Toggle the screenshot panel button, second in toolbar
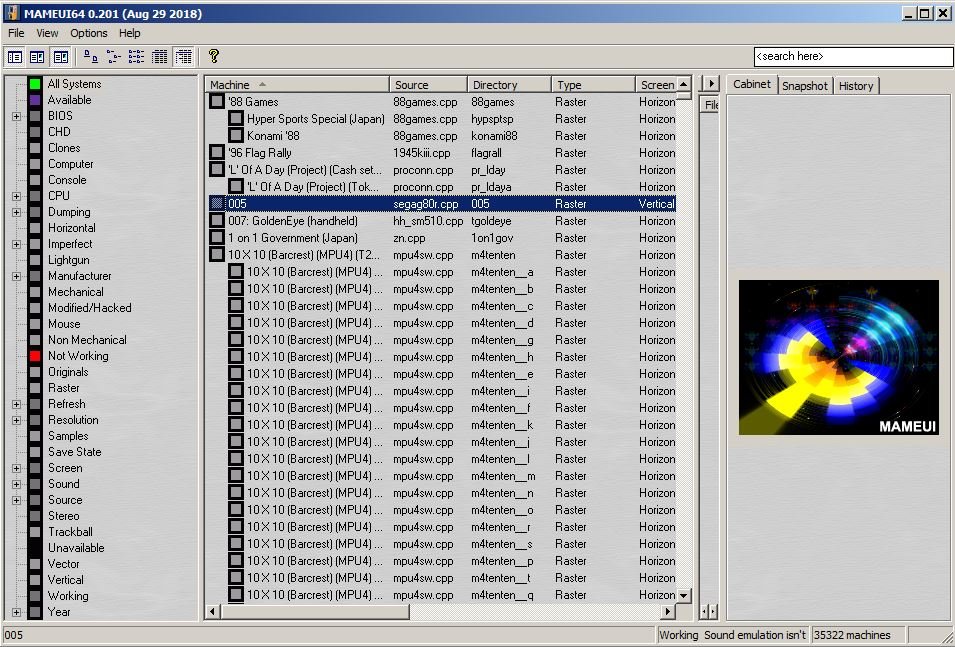This screenshot has width=955, height=647. 37,57
